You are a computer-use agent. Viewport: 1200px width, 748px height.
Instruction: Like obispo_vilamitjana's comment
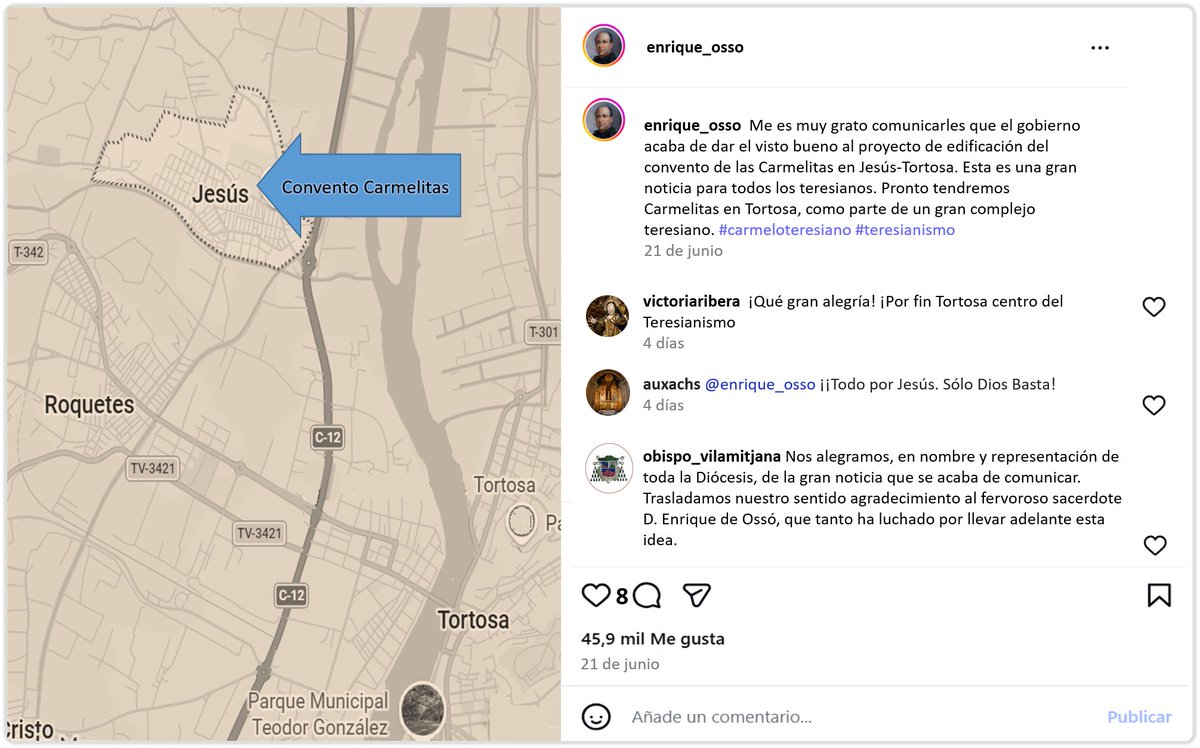[1155, 545]
